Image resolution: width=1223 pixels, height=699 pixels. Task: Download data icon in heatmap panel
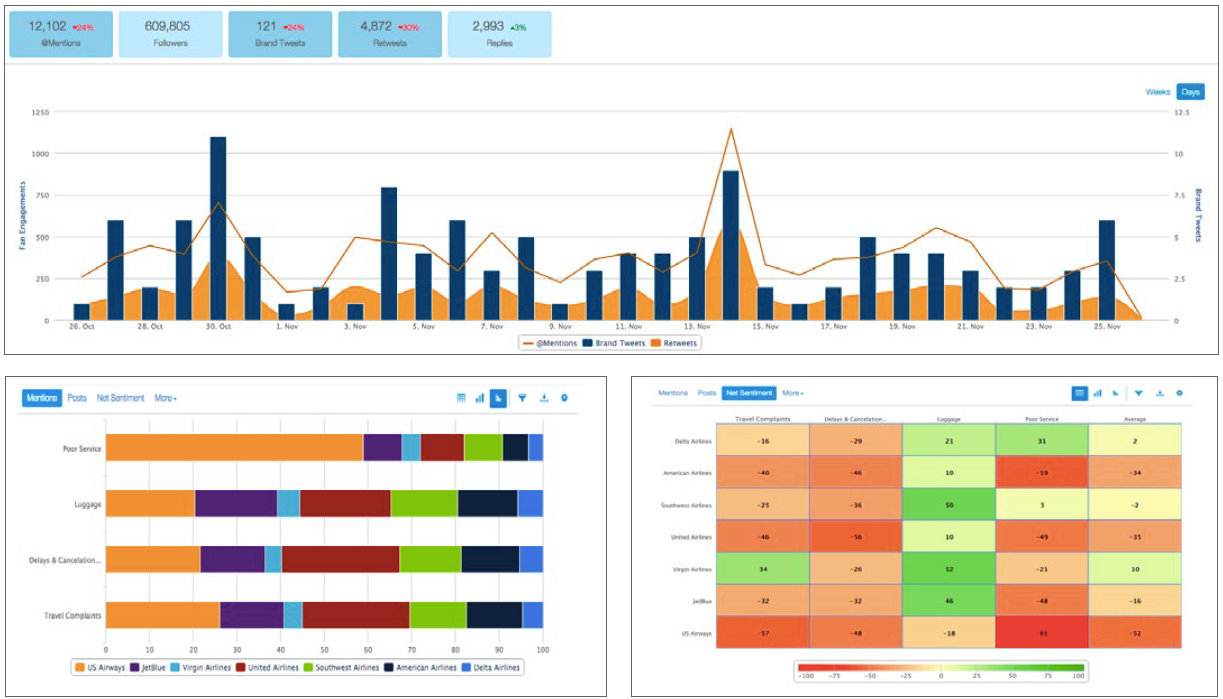point(1159,393)
